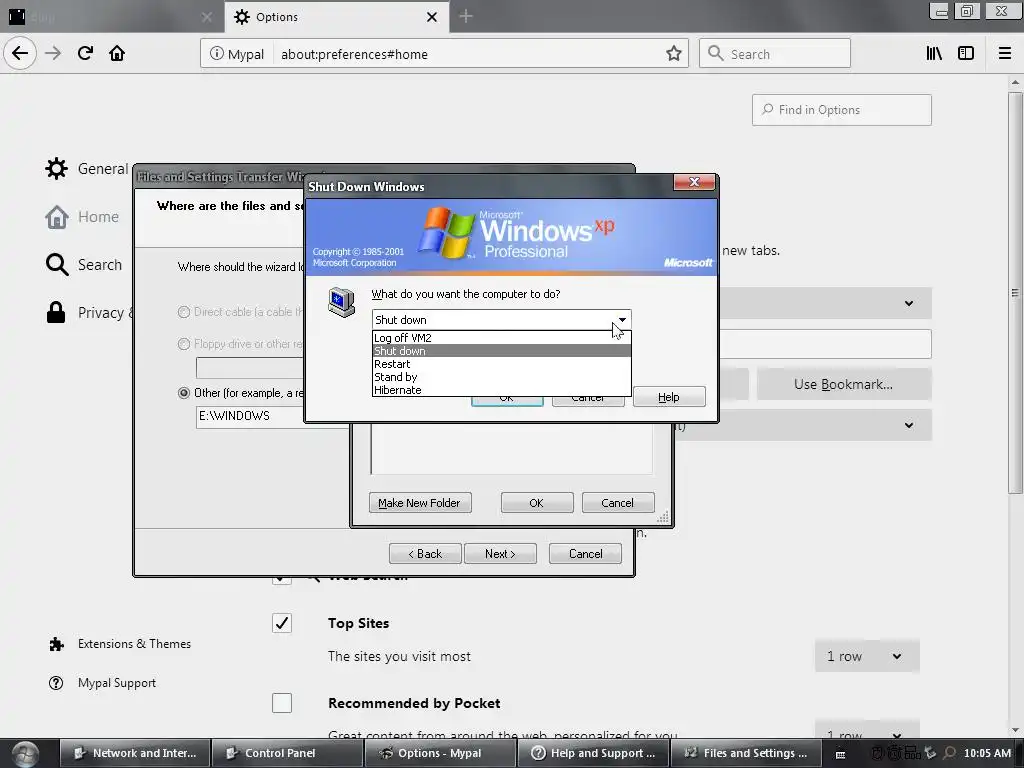
Task: Open the browser home page icon
Action: 117,54
